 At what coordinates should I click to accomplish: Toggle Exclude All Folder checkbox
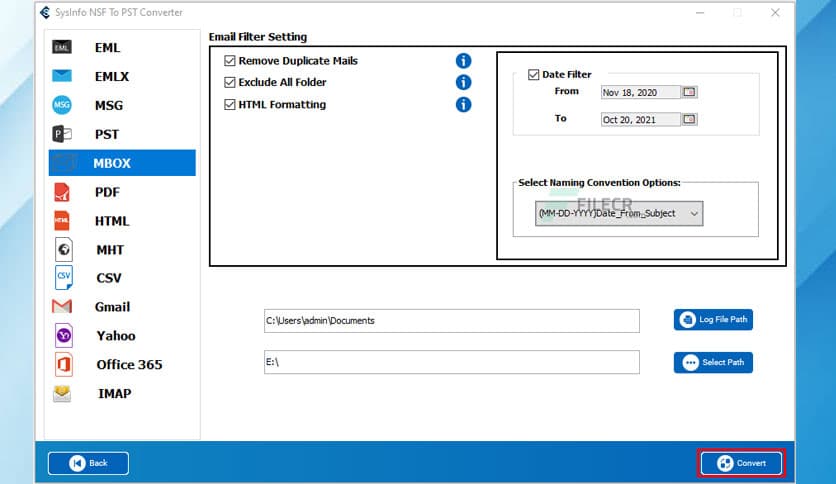point(230,82)
